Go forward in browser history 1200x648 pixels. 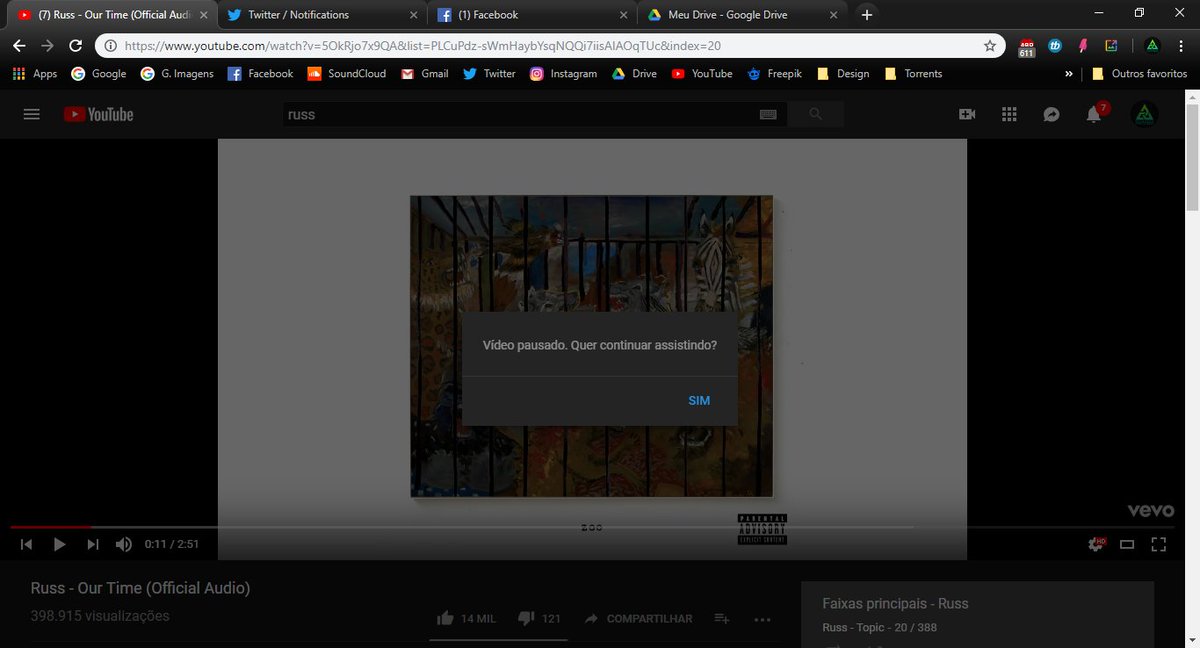point(48,46)
